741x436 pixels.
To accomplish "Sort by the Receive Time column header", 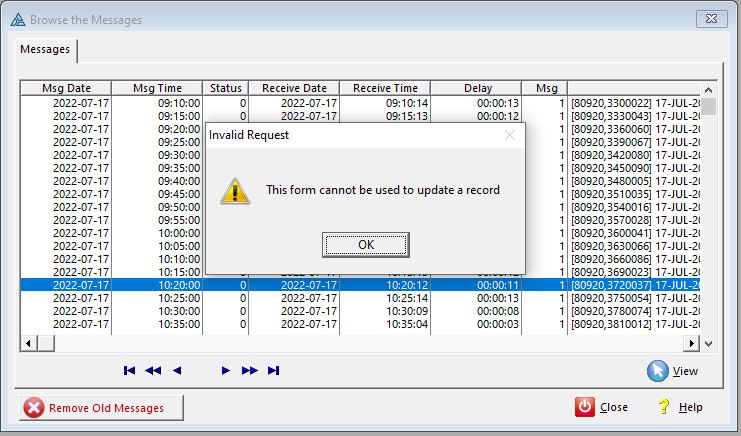I will (385, 88).
